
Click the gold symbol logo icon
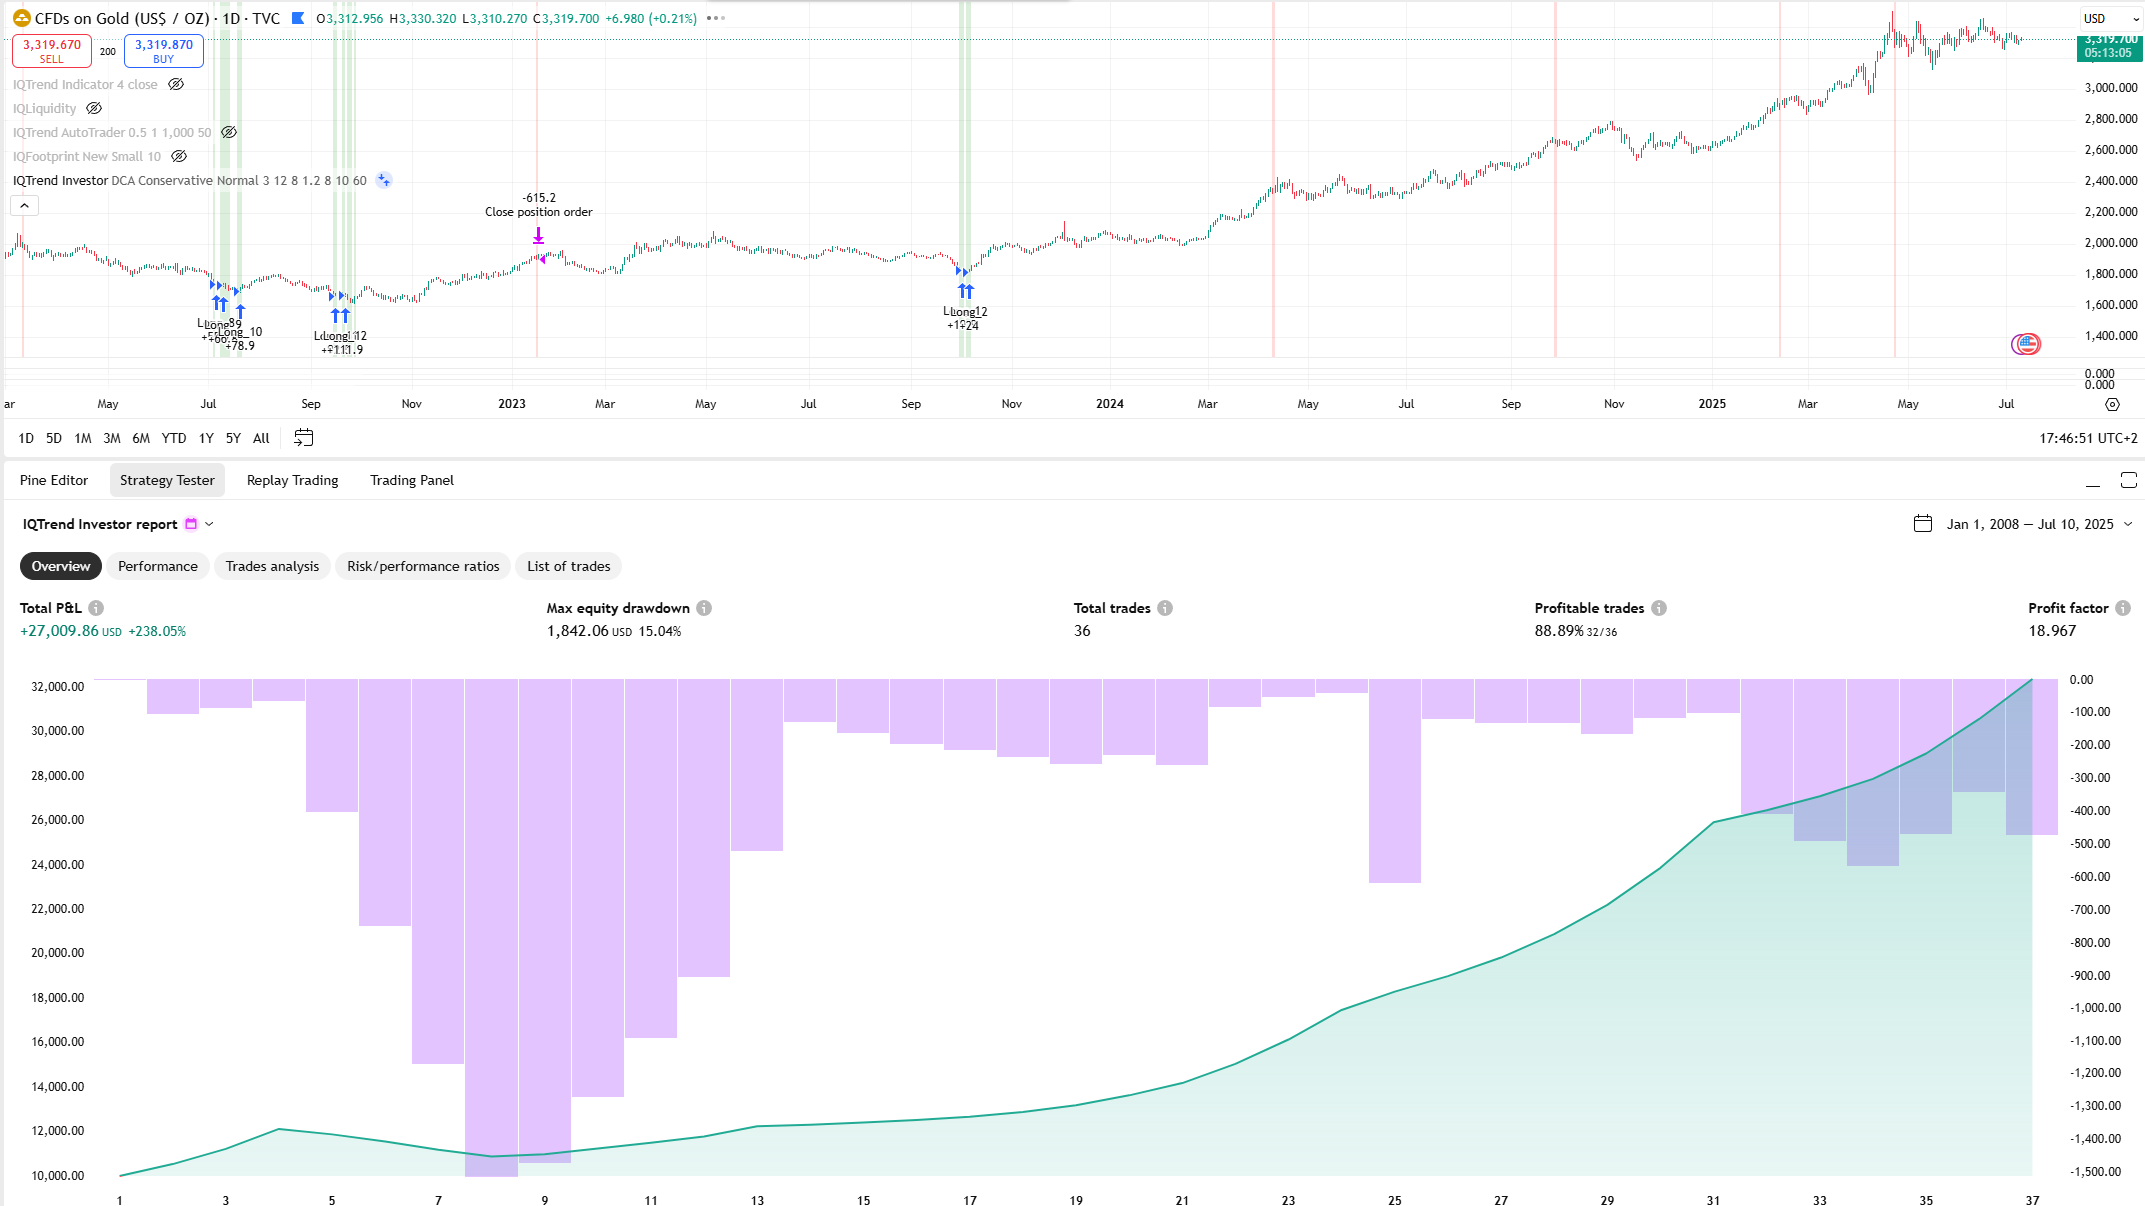[x=21, y=18]
